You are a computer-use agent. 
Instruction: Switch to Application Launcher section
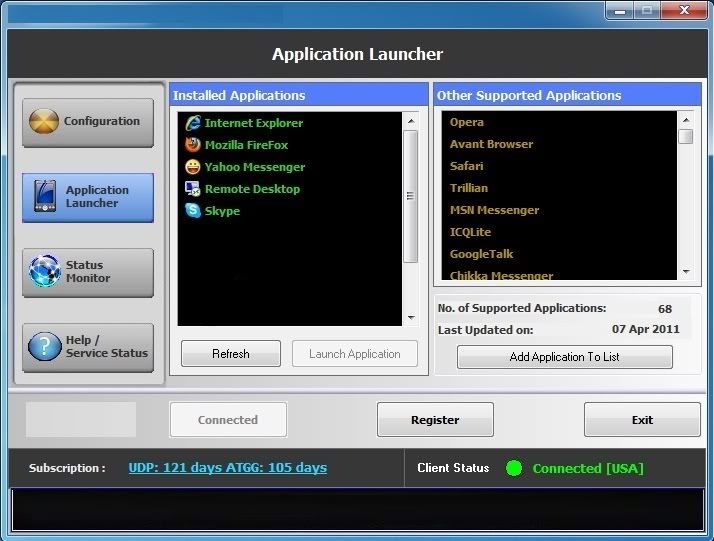point(88,197)
